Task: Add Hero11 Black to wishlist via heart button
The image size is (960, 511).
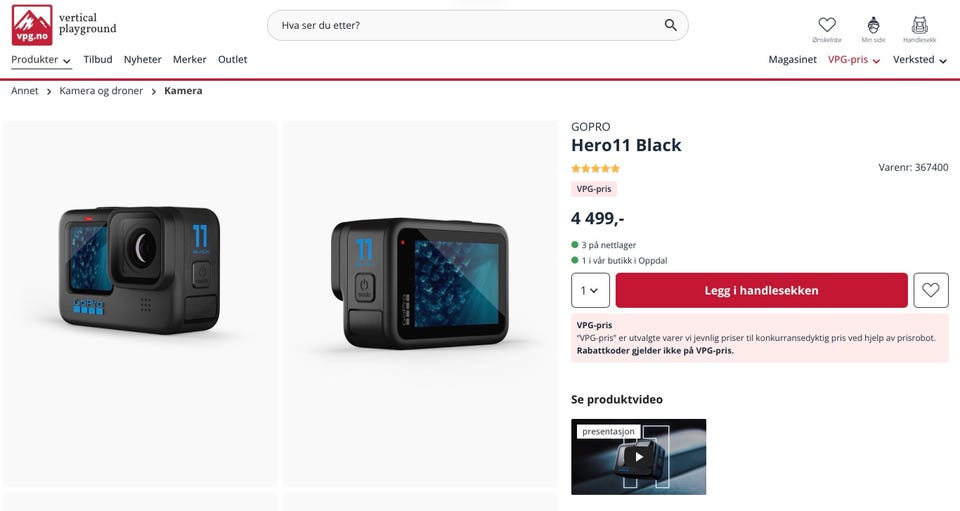Action: (x=931, y=290)
